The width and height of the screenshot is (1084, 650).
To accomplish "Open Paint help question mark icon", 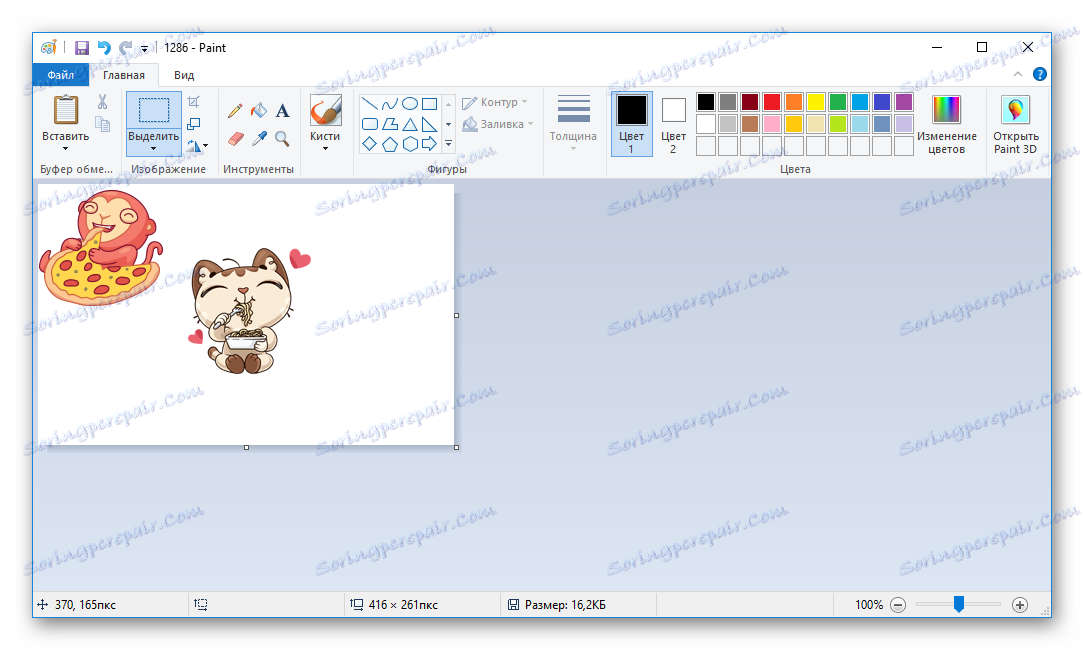I will (1039, 74).
